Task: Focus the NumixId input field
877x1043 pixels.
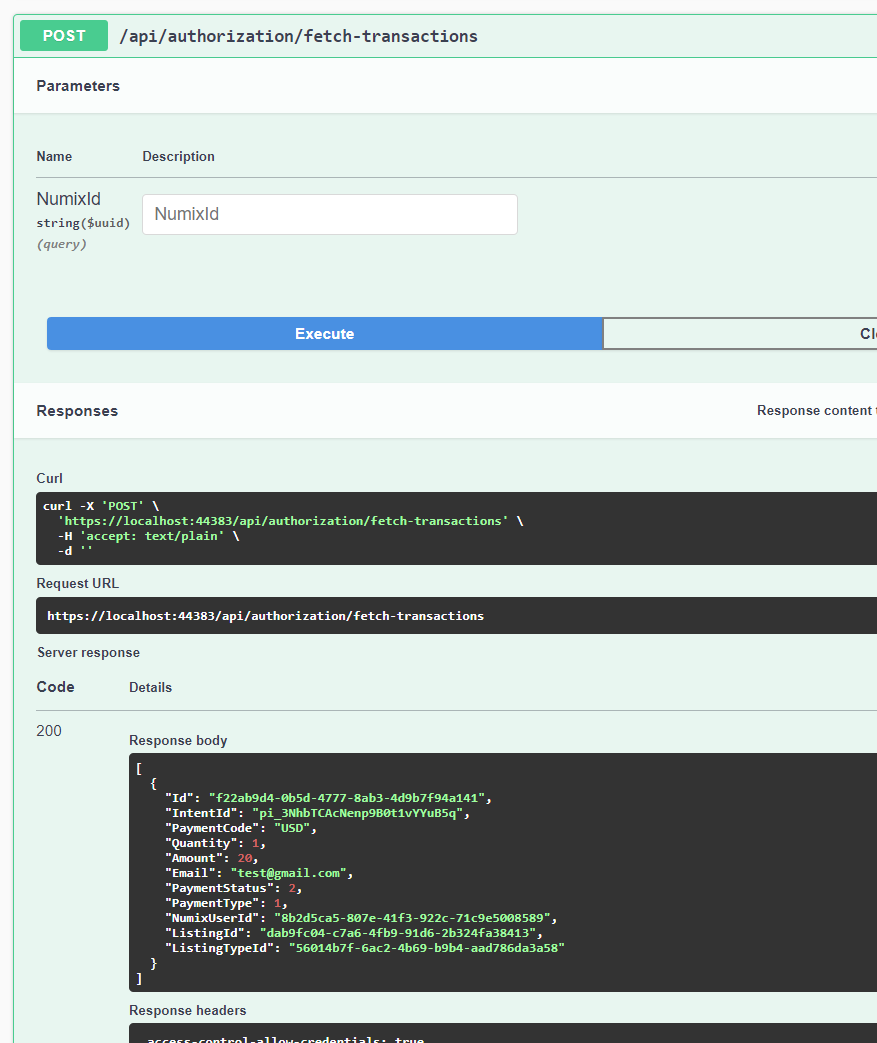Action: coord(329,214)
